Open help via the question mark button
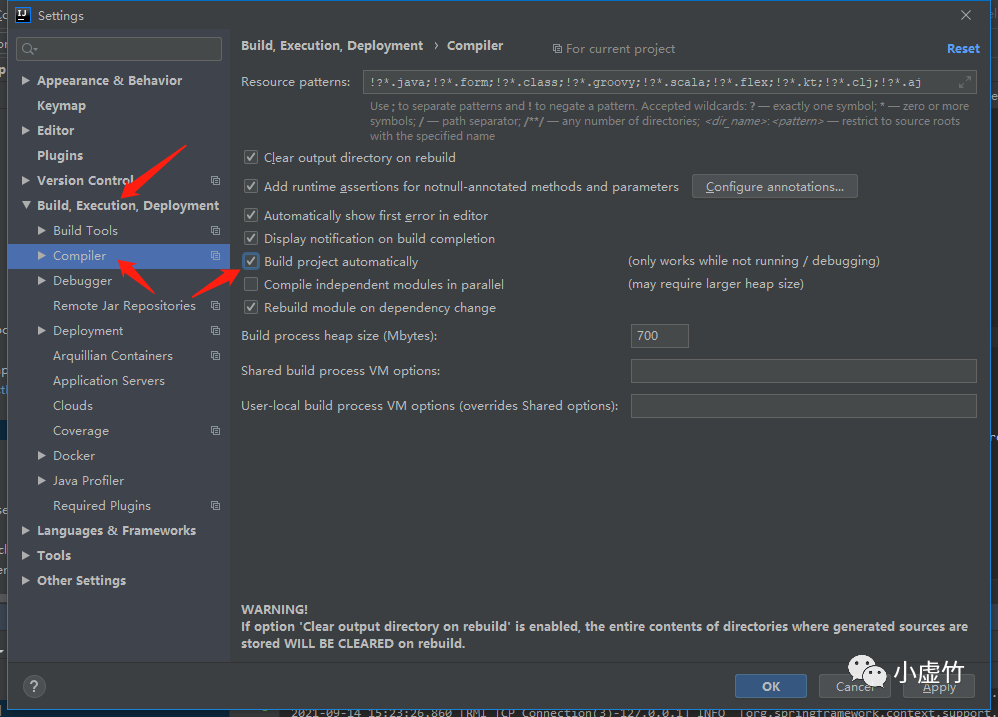This screenshot has height=717, width=998. pyautogui.click(x=34, y=686)
